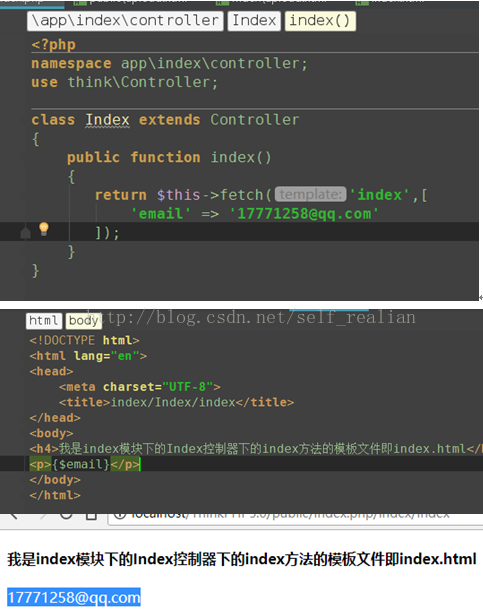Click the browser address bar URL
The image size is (483, 612).
[x=291, y=516]
